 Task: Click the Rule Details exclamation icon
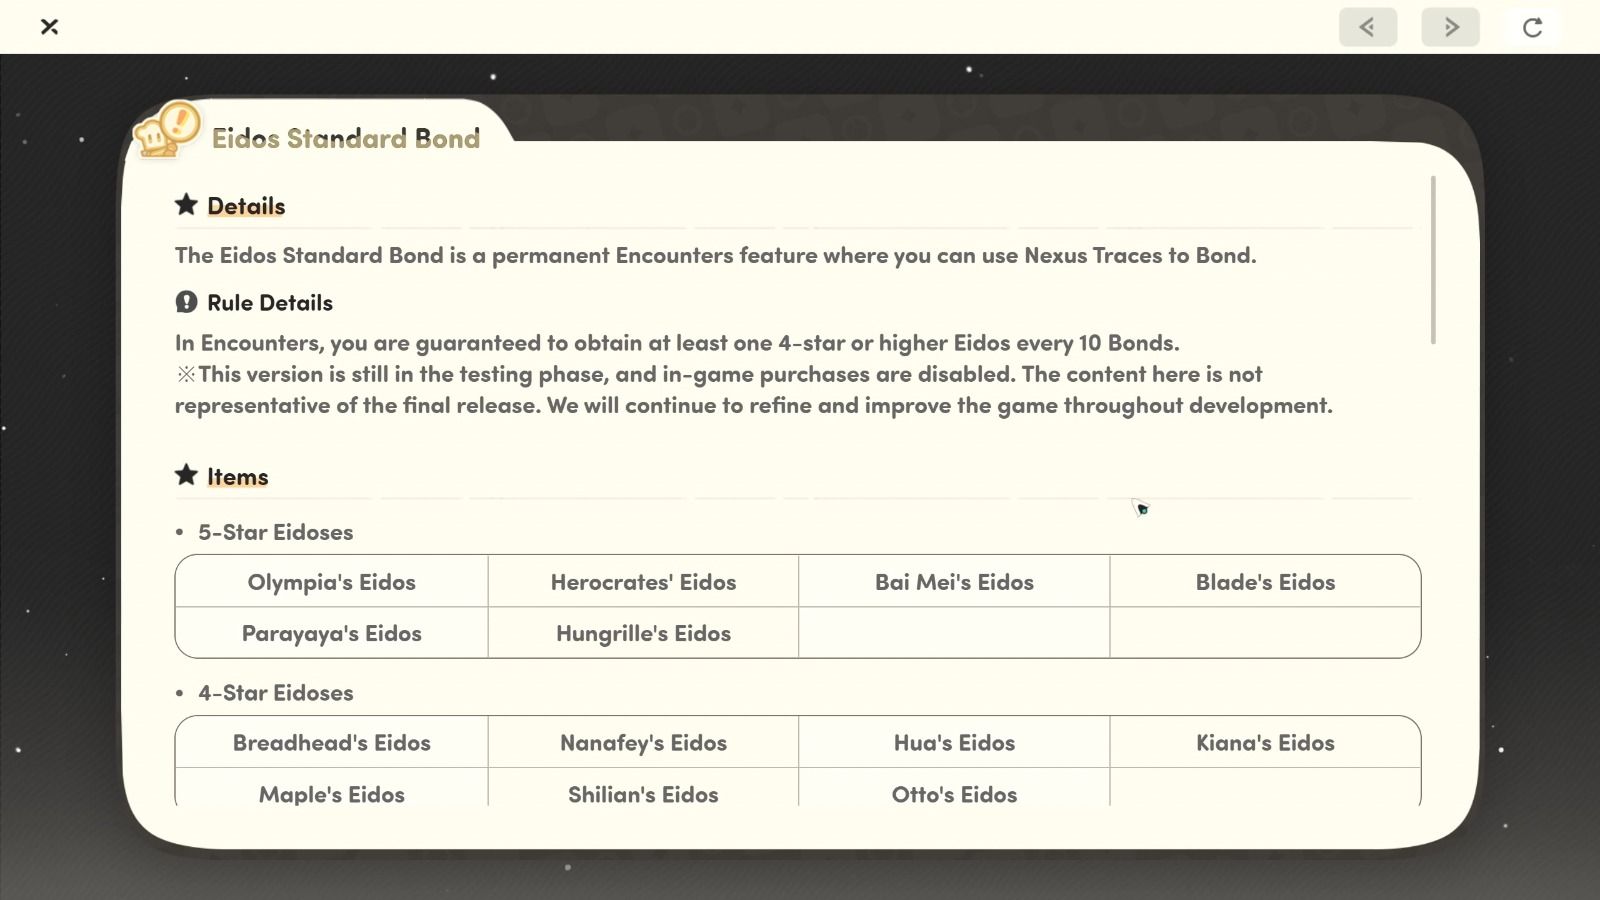186,302
